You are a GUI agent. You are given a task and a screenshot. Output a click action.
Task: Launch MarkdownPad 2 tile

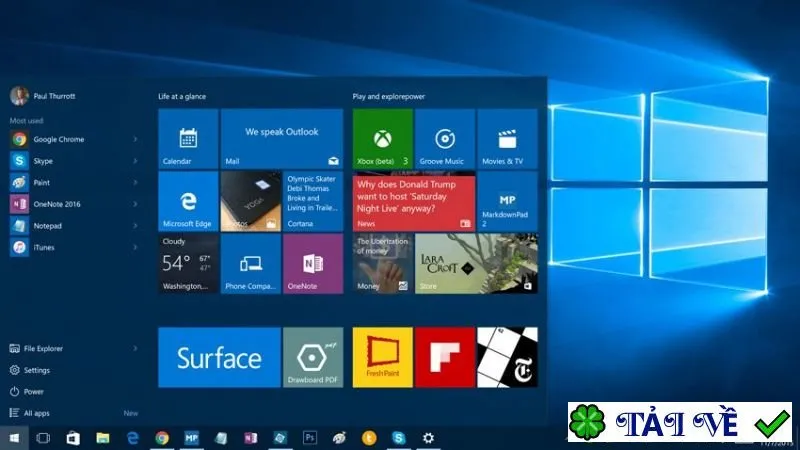[507, 201]
